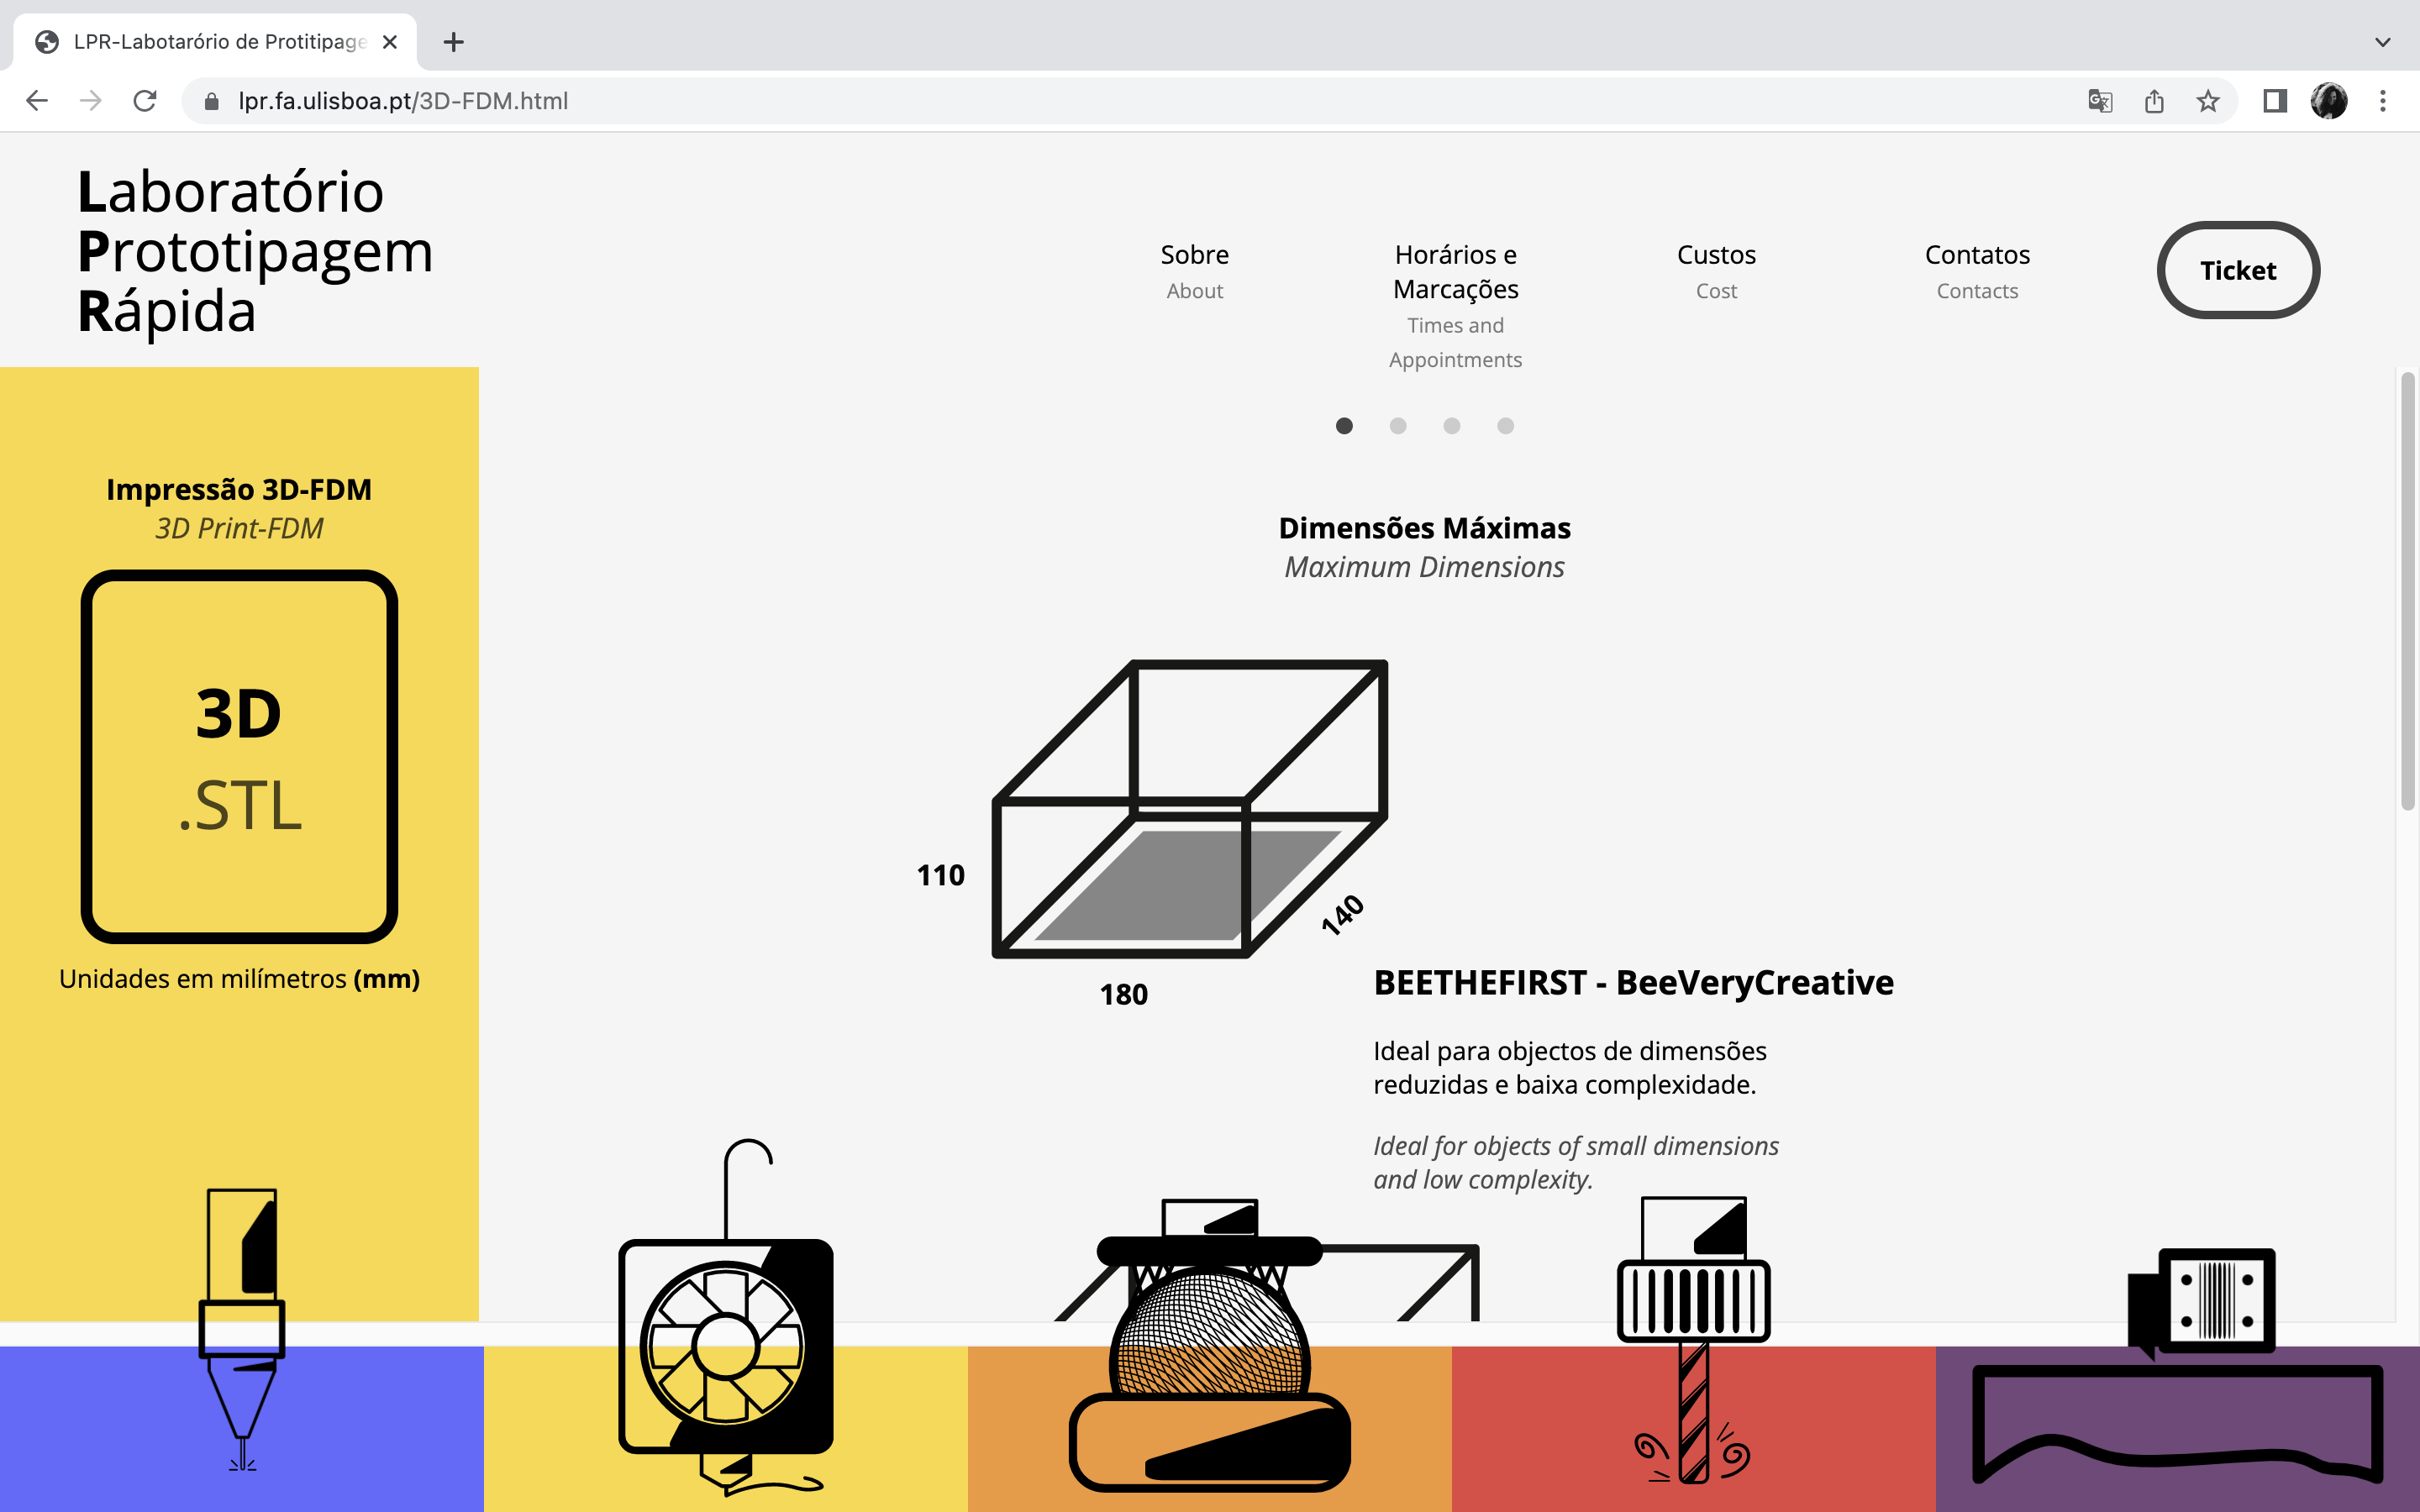Click the address bar URL
Screen dimensions: 2420x1512
pos(403,101)
